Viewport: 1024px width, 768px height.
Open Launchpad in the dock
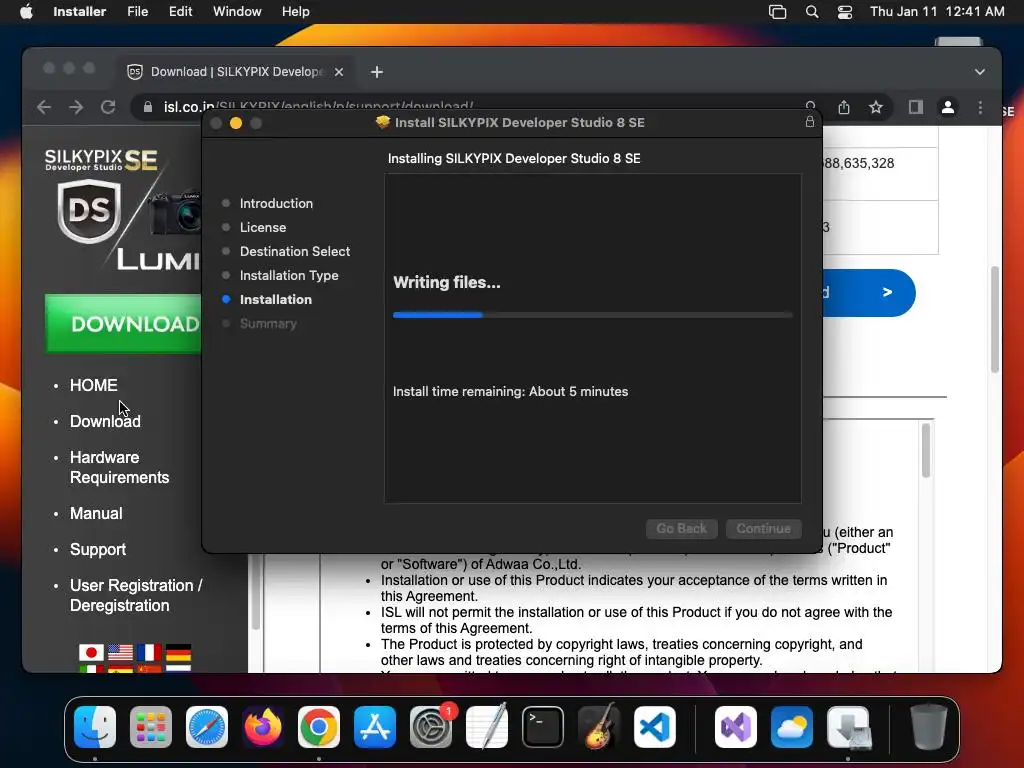point(151,727)
